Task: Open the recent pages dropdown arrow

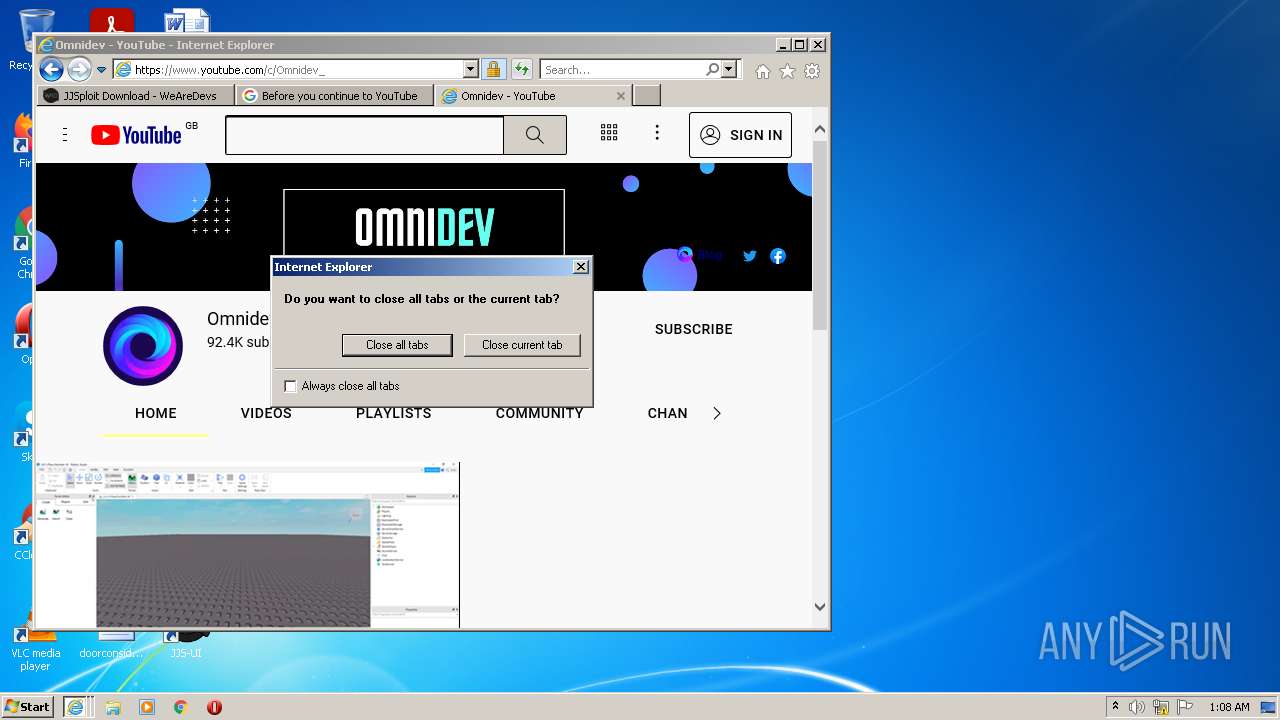Action: coord(101,70)
